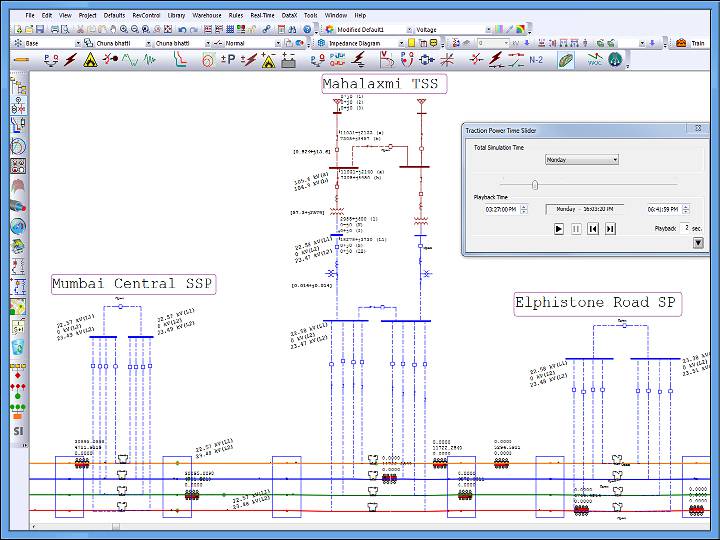Click the Playback seconds input field

pyautogui.click(x=687, y=229)
